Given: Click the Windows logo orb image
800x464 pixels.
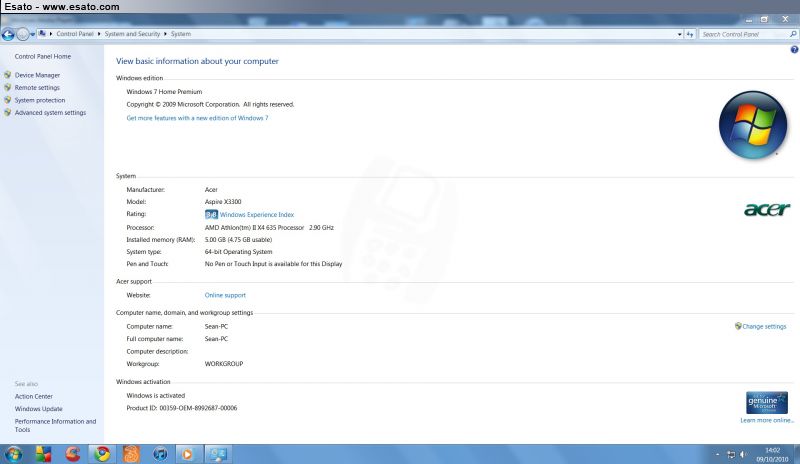Looking at the screenshot, I should (753, 125).
